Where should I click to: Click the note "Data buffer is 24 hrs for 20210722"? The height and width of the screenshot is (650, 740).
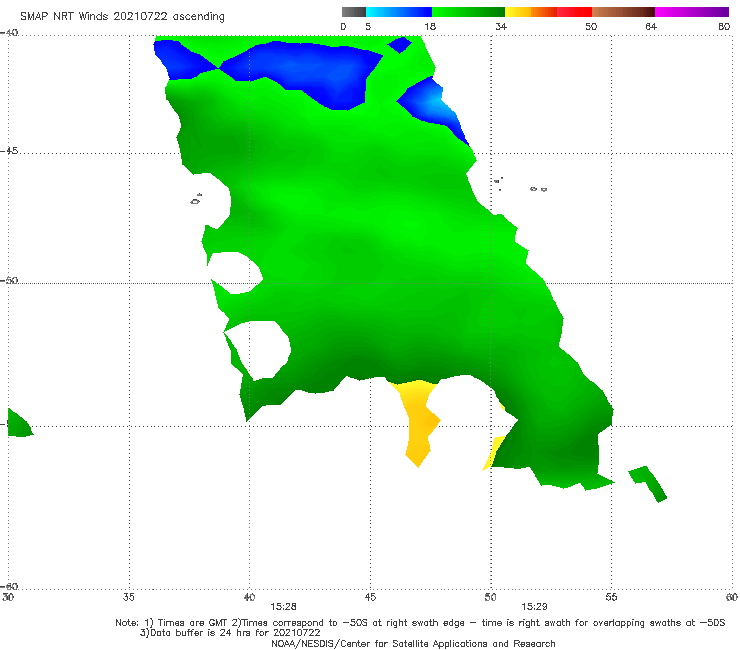(x=235, y=633)
